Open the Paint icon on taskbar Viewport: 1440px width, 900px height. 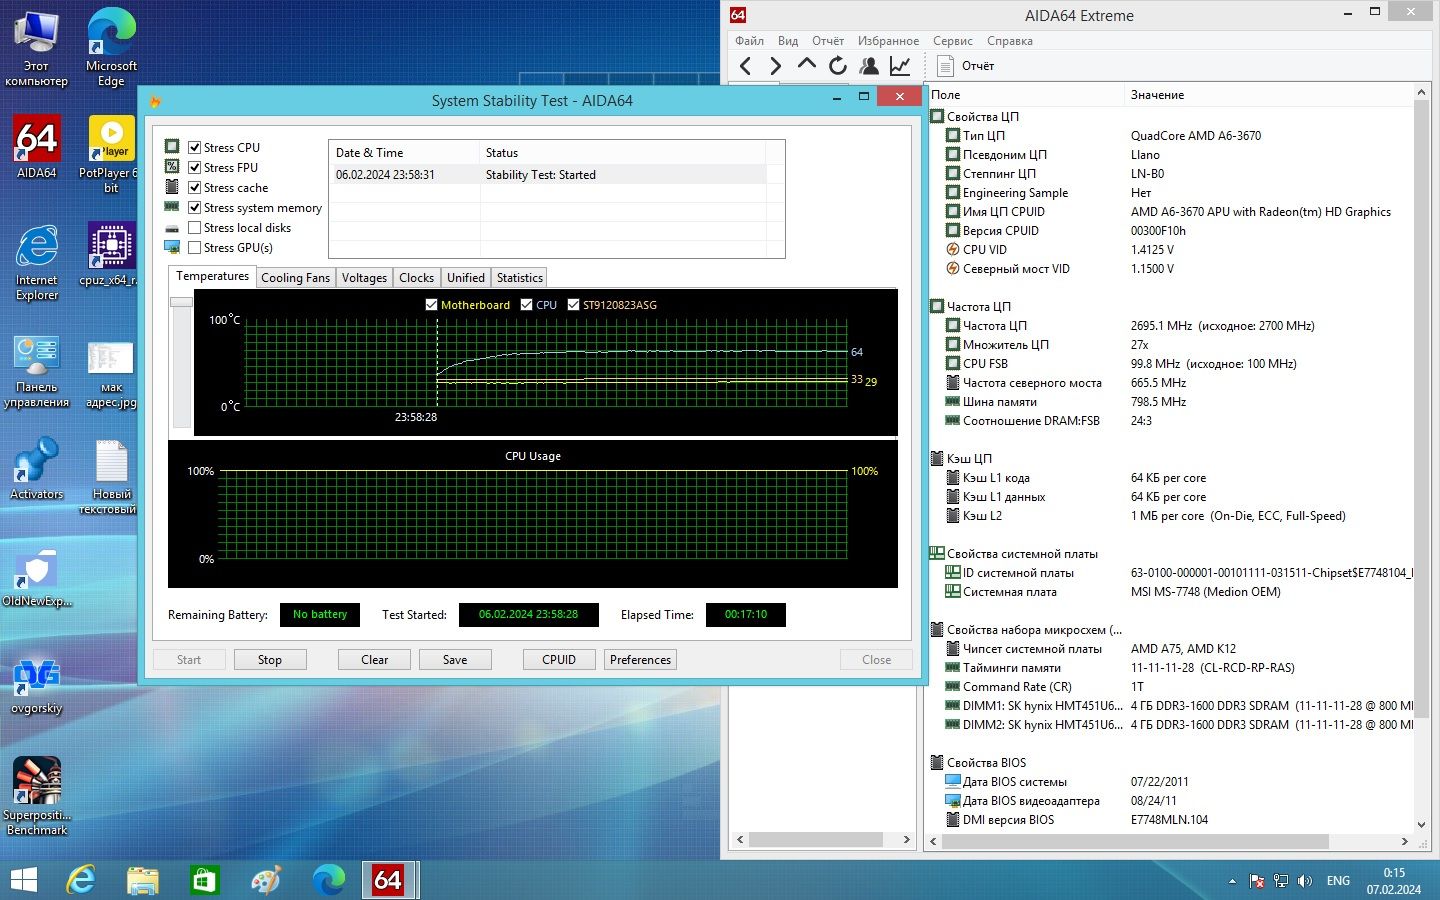265,880
